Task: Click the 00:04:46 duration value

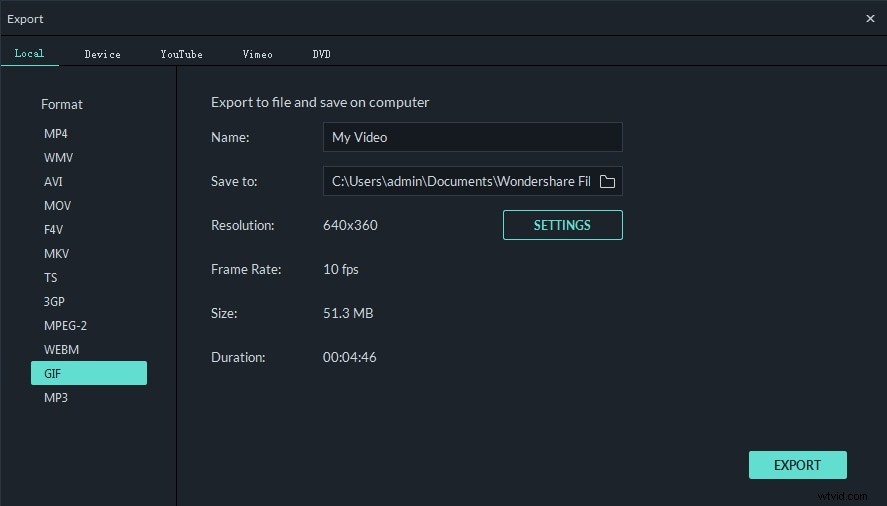Action: tap(350, 357)
